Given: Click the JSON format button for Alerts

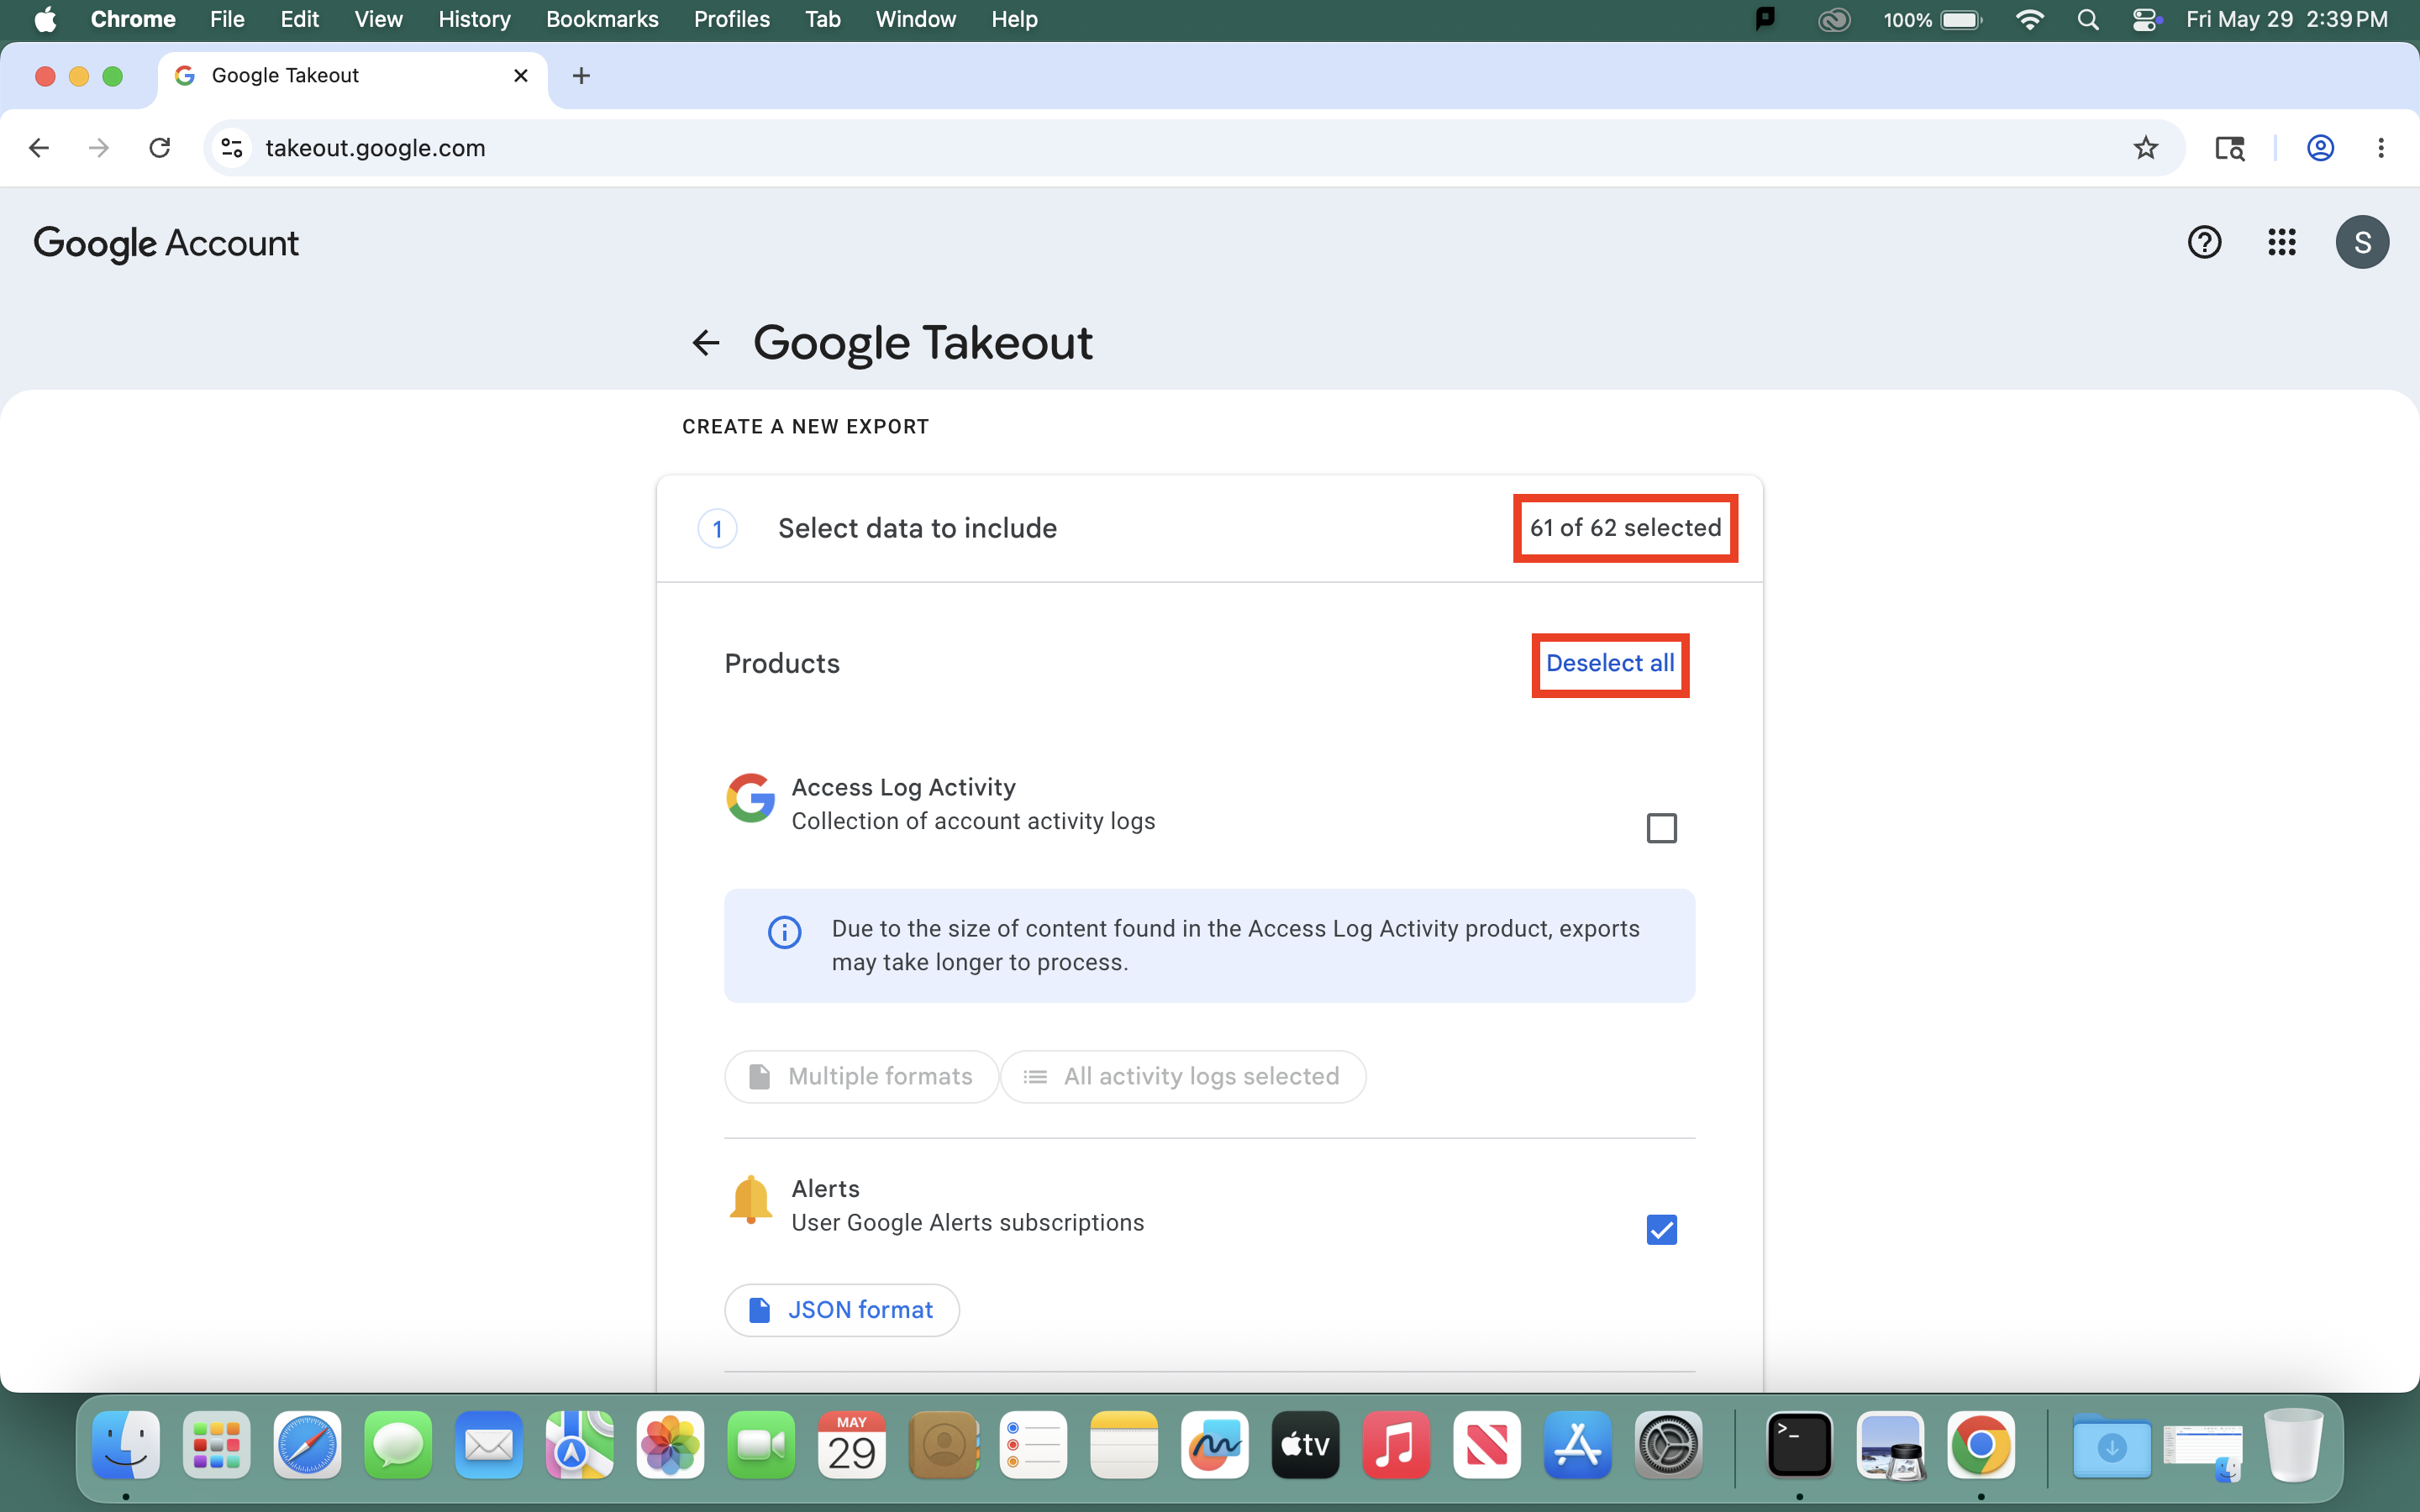Looking at the screenshot, I should (x=842, y=1310).
